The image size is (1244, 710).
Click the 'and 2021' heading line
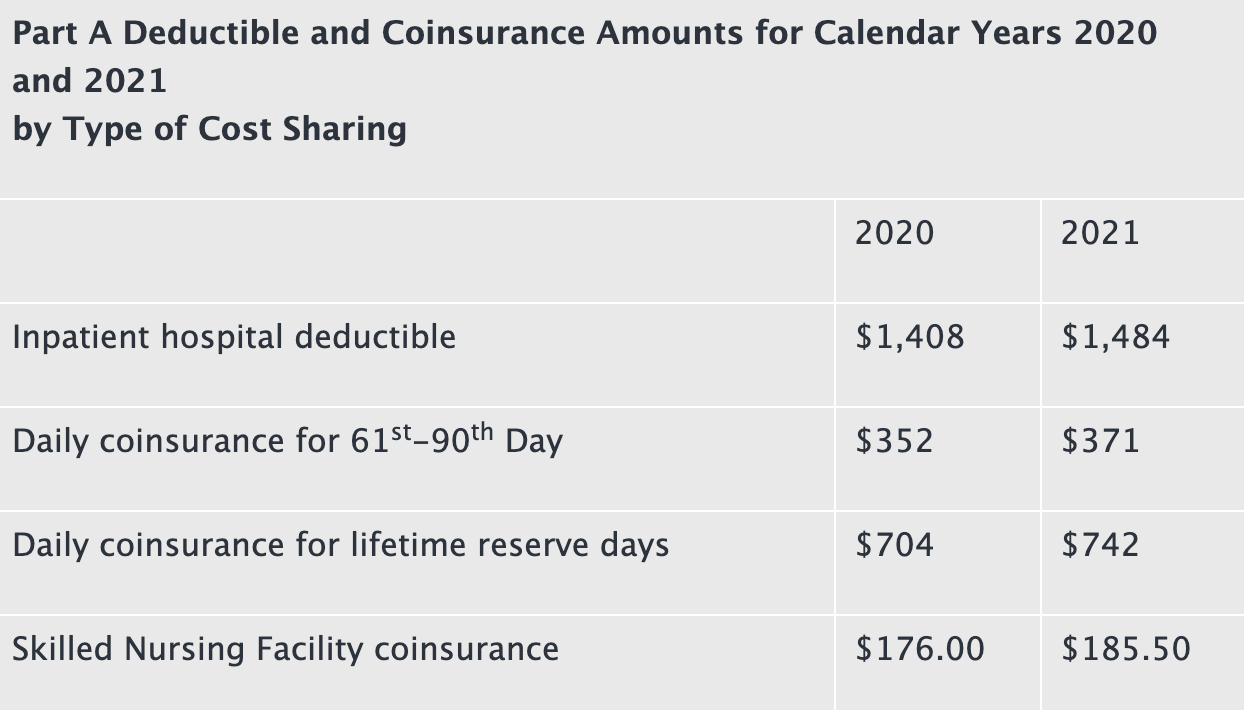[90, 81]
